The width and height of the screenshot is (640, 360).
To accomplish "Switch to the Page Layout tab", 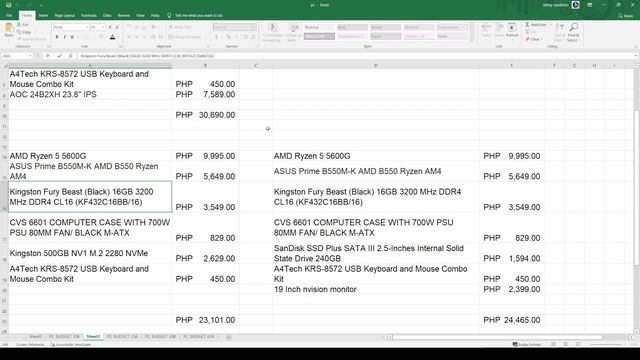I will click(64, 16).
